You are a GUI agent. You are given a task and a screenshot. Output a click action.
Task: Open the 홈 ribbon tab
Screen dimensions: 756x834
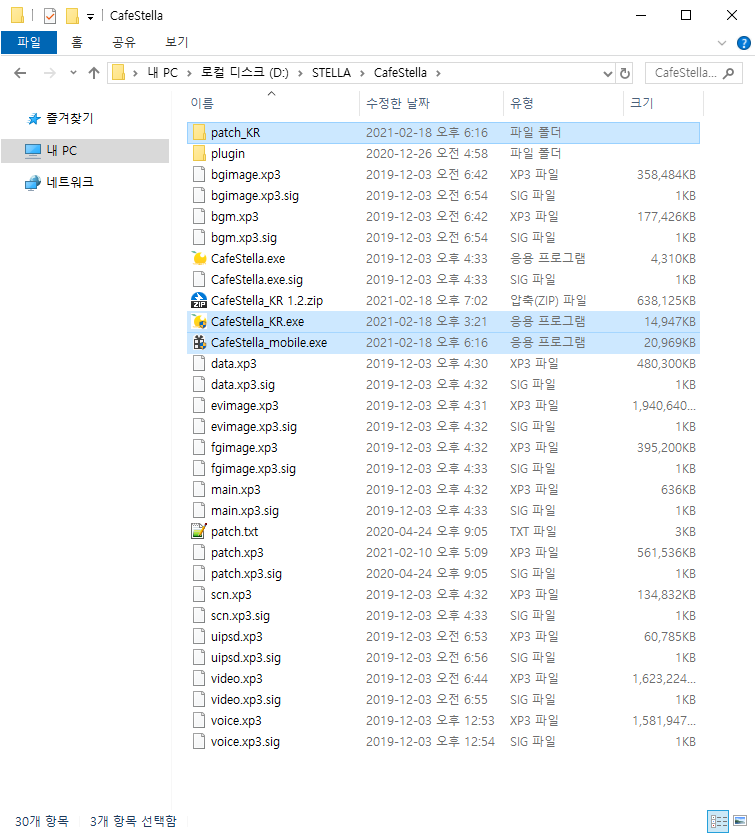77,43
